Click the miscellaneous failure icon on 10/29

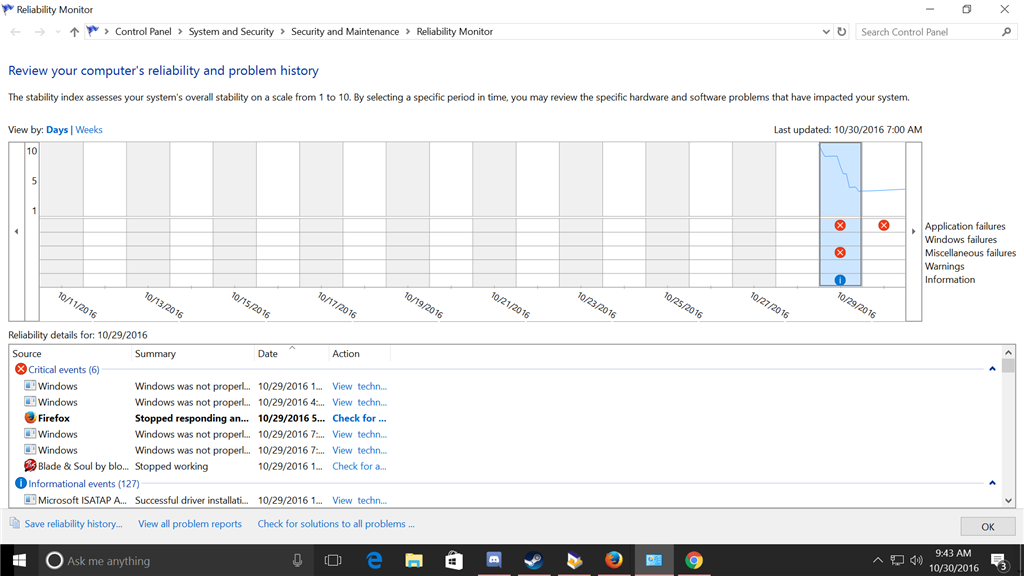[840, 253]
